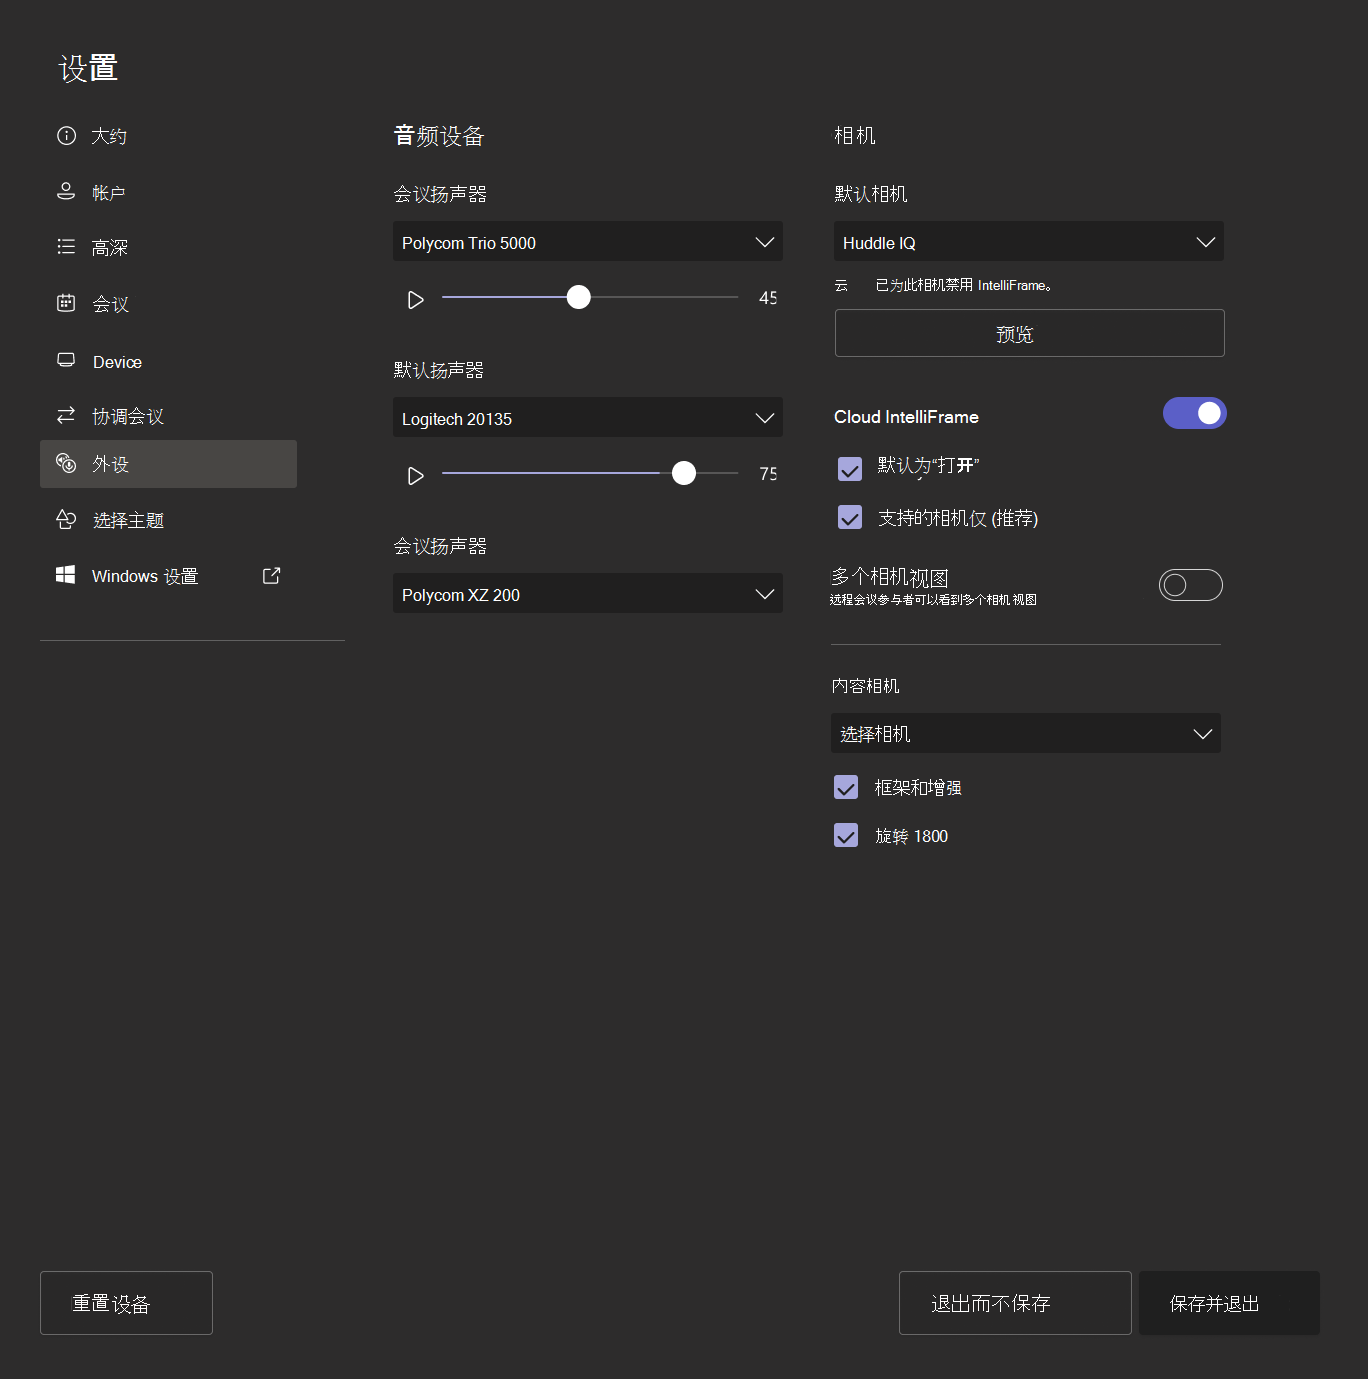
Task: Uncheck the 默认为"打开" checkbox
Action: coord(850,469)
